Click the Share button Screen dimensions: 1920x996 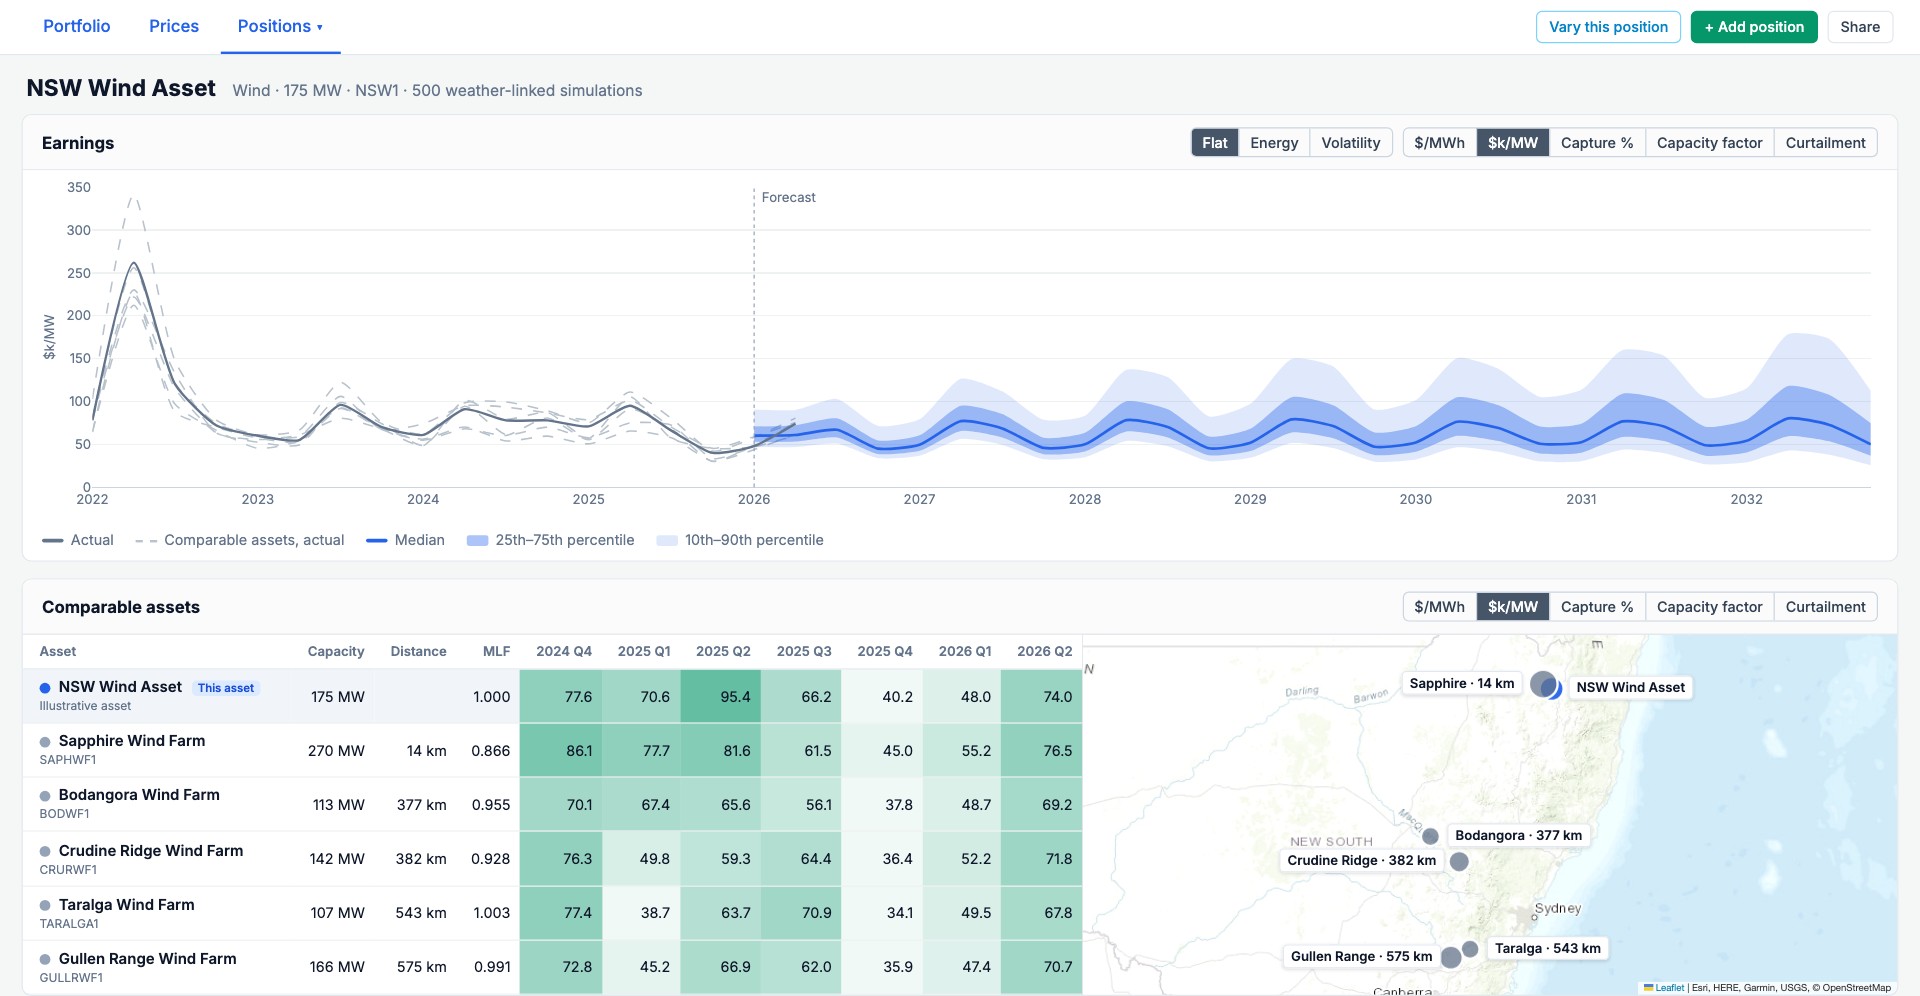click(1860, 27)
